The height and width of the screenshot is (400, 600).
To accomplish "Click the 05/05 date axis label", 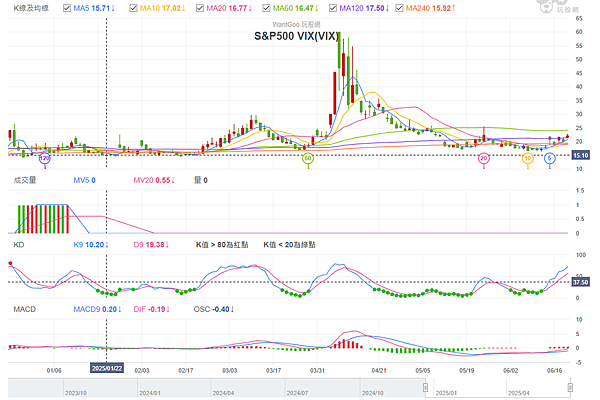I will tap(423, 371).
